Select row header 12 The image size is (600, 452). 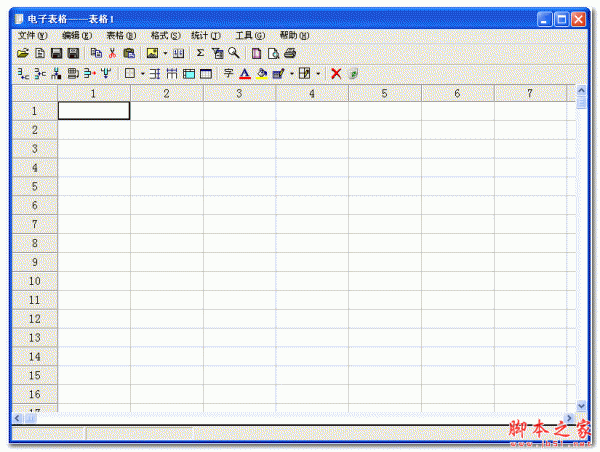(35, 319)
